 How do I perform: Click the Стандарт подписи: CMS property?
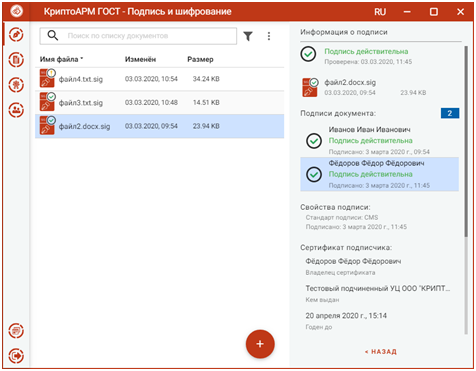click(342, 217)
